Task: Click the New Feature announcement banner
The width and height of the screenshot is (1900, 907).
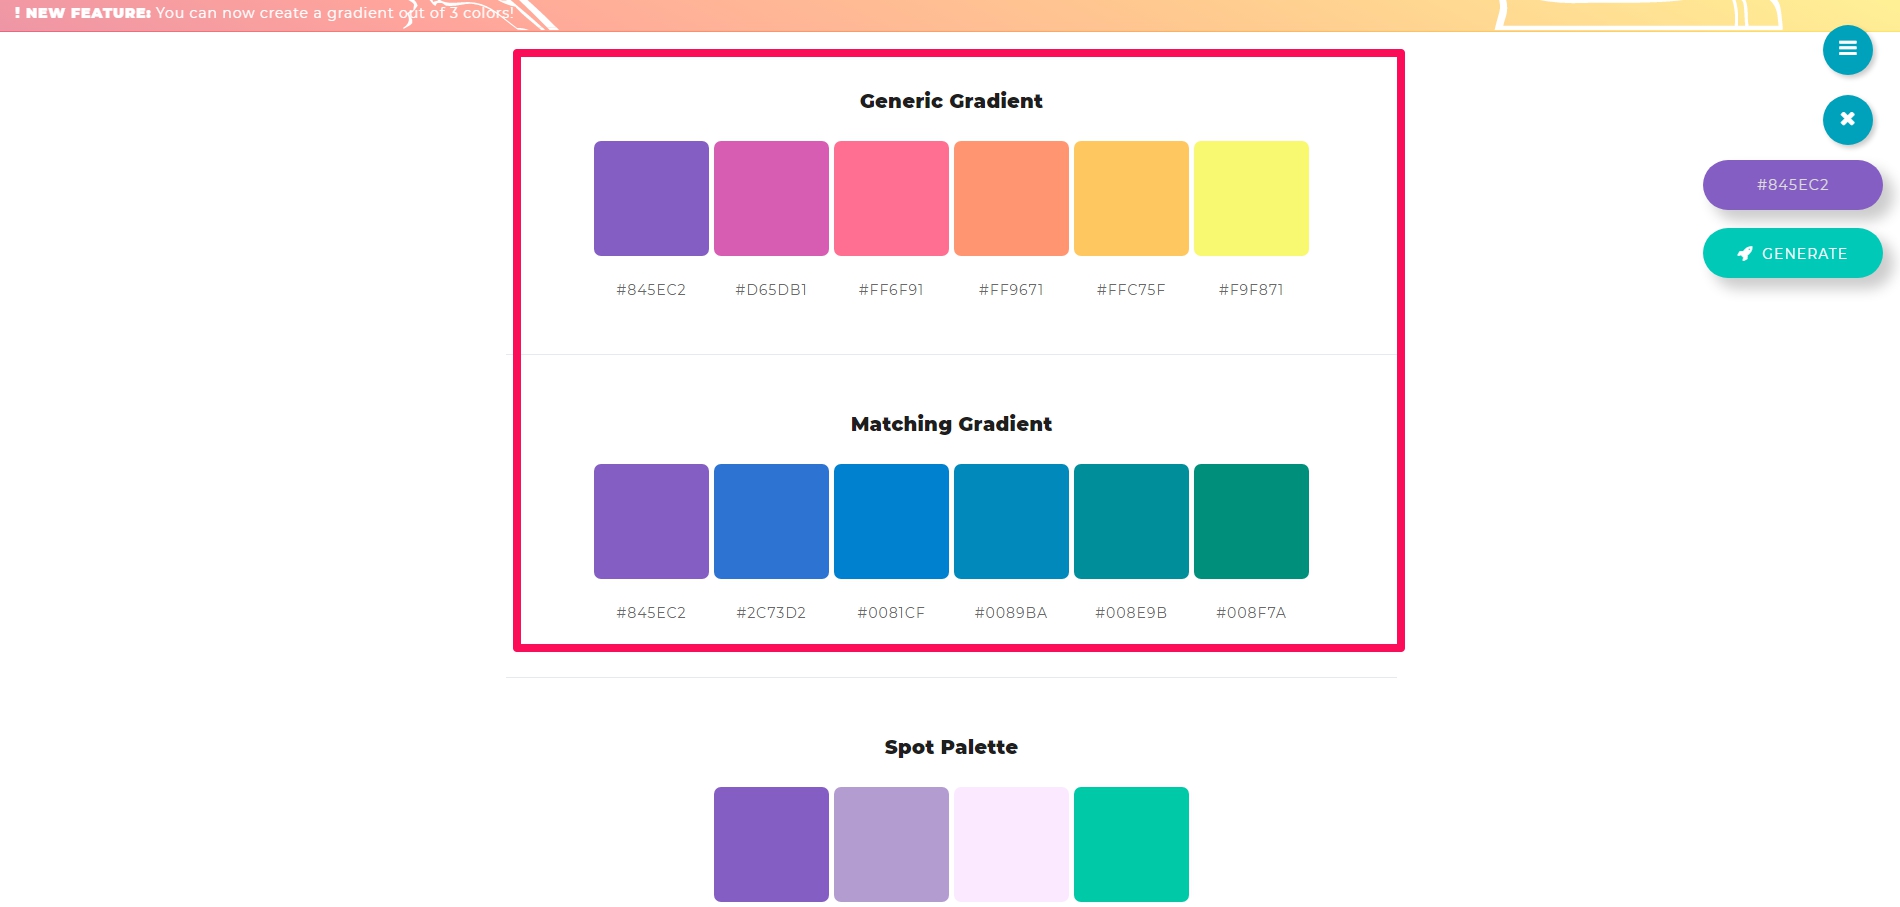Action: click(x=950, y=15)
